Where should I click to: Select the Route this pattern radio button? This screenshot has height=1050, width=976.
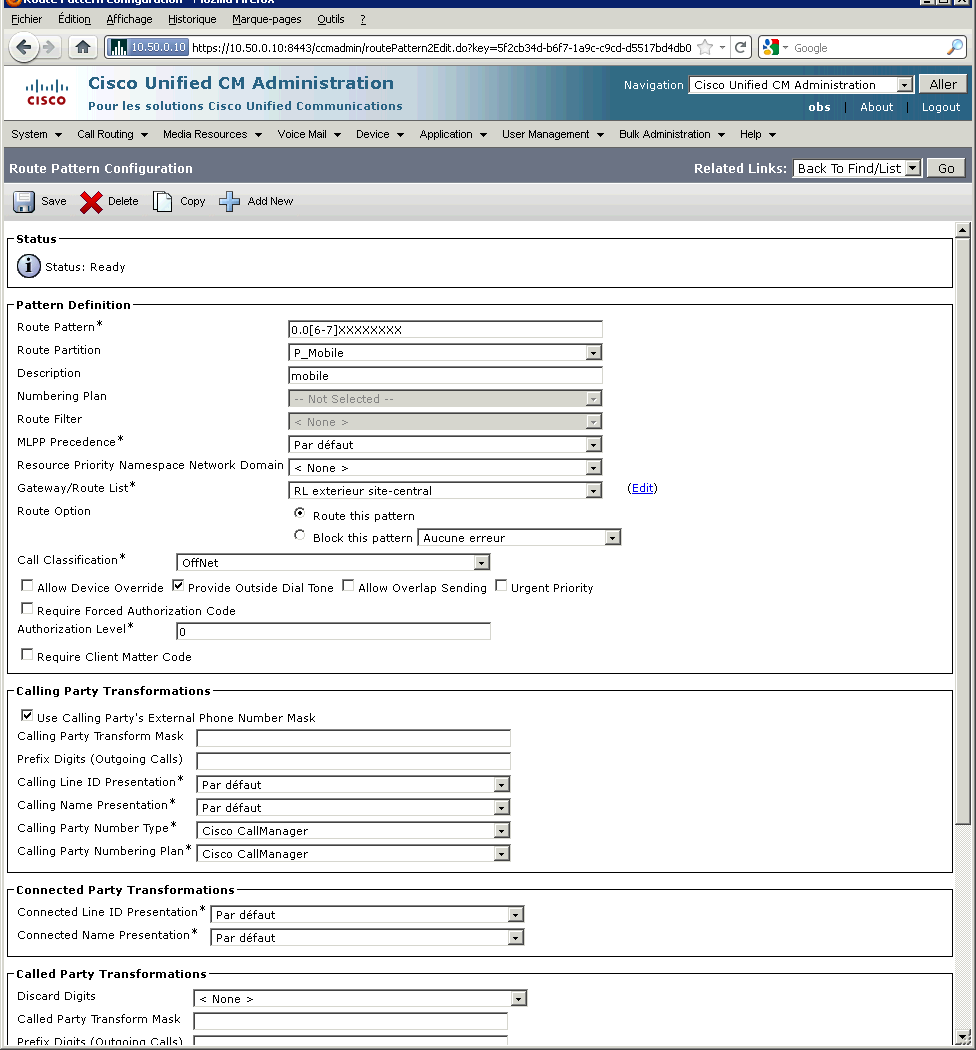pyautogui.click(x=299, y=513)
